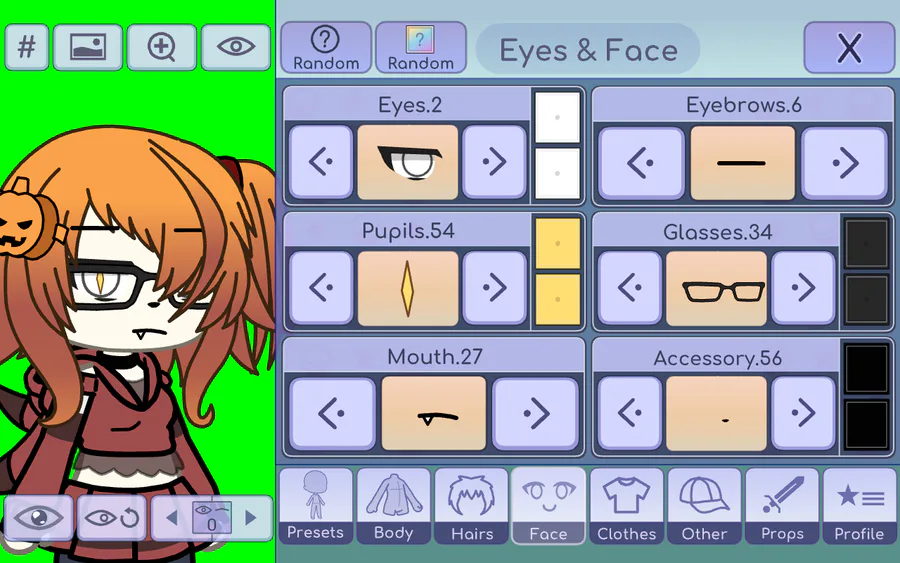This screenshot has width=900, height=563.
Task: Select previous Mouth style arrow
Action: coord(332,413)
